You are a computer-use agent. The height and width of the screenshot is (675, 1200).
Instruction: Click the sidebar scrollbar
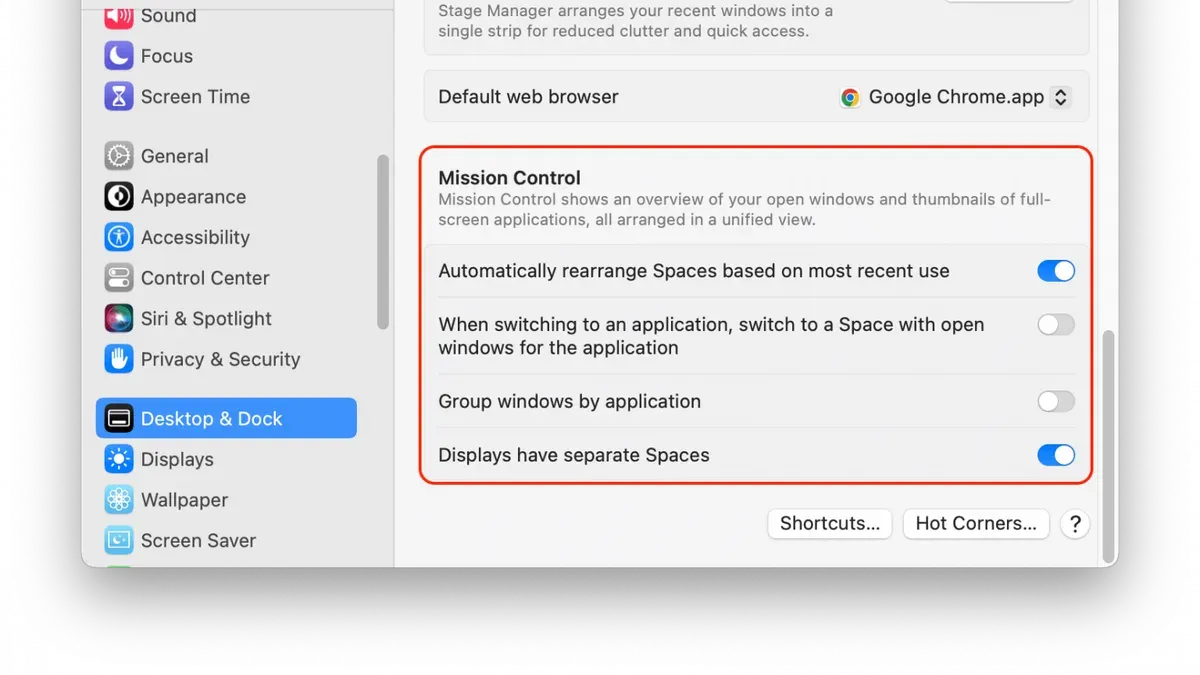[x=382, y=242]
